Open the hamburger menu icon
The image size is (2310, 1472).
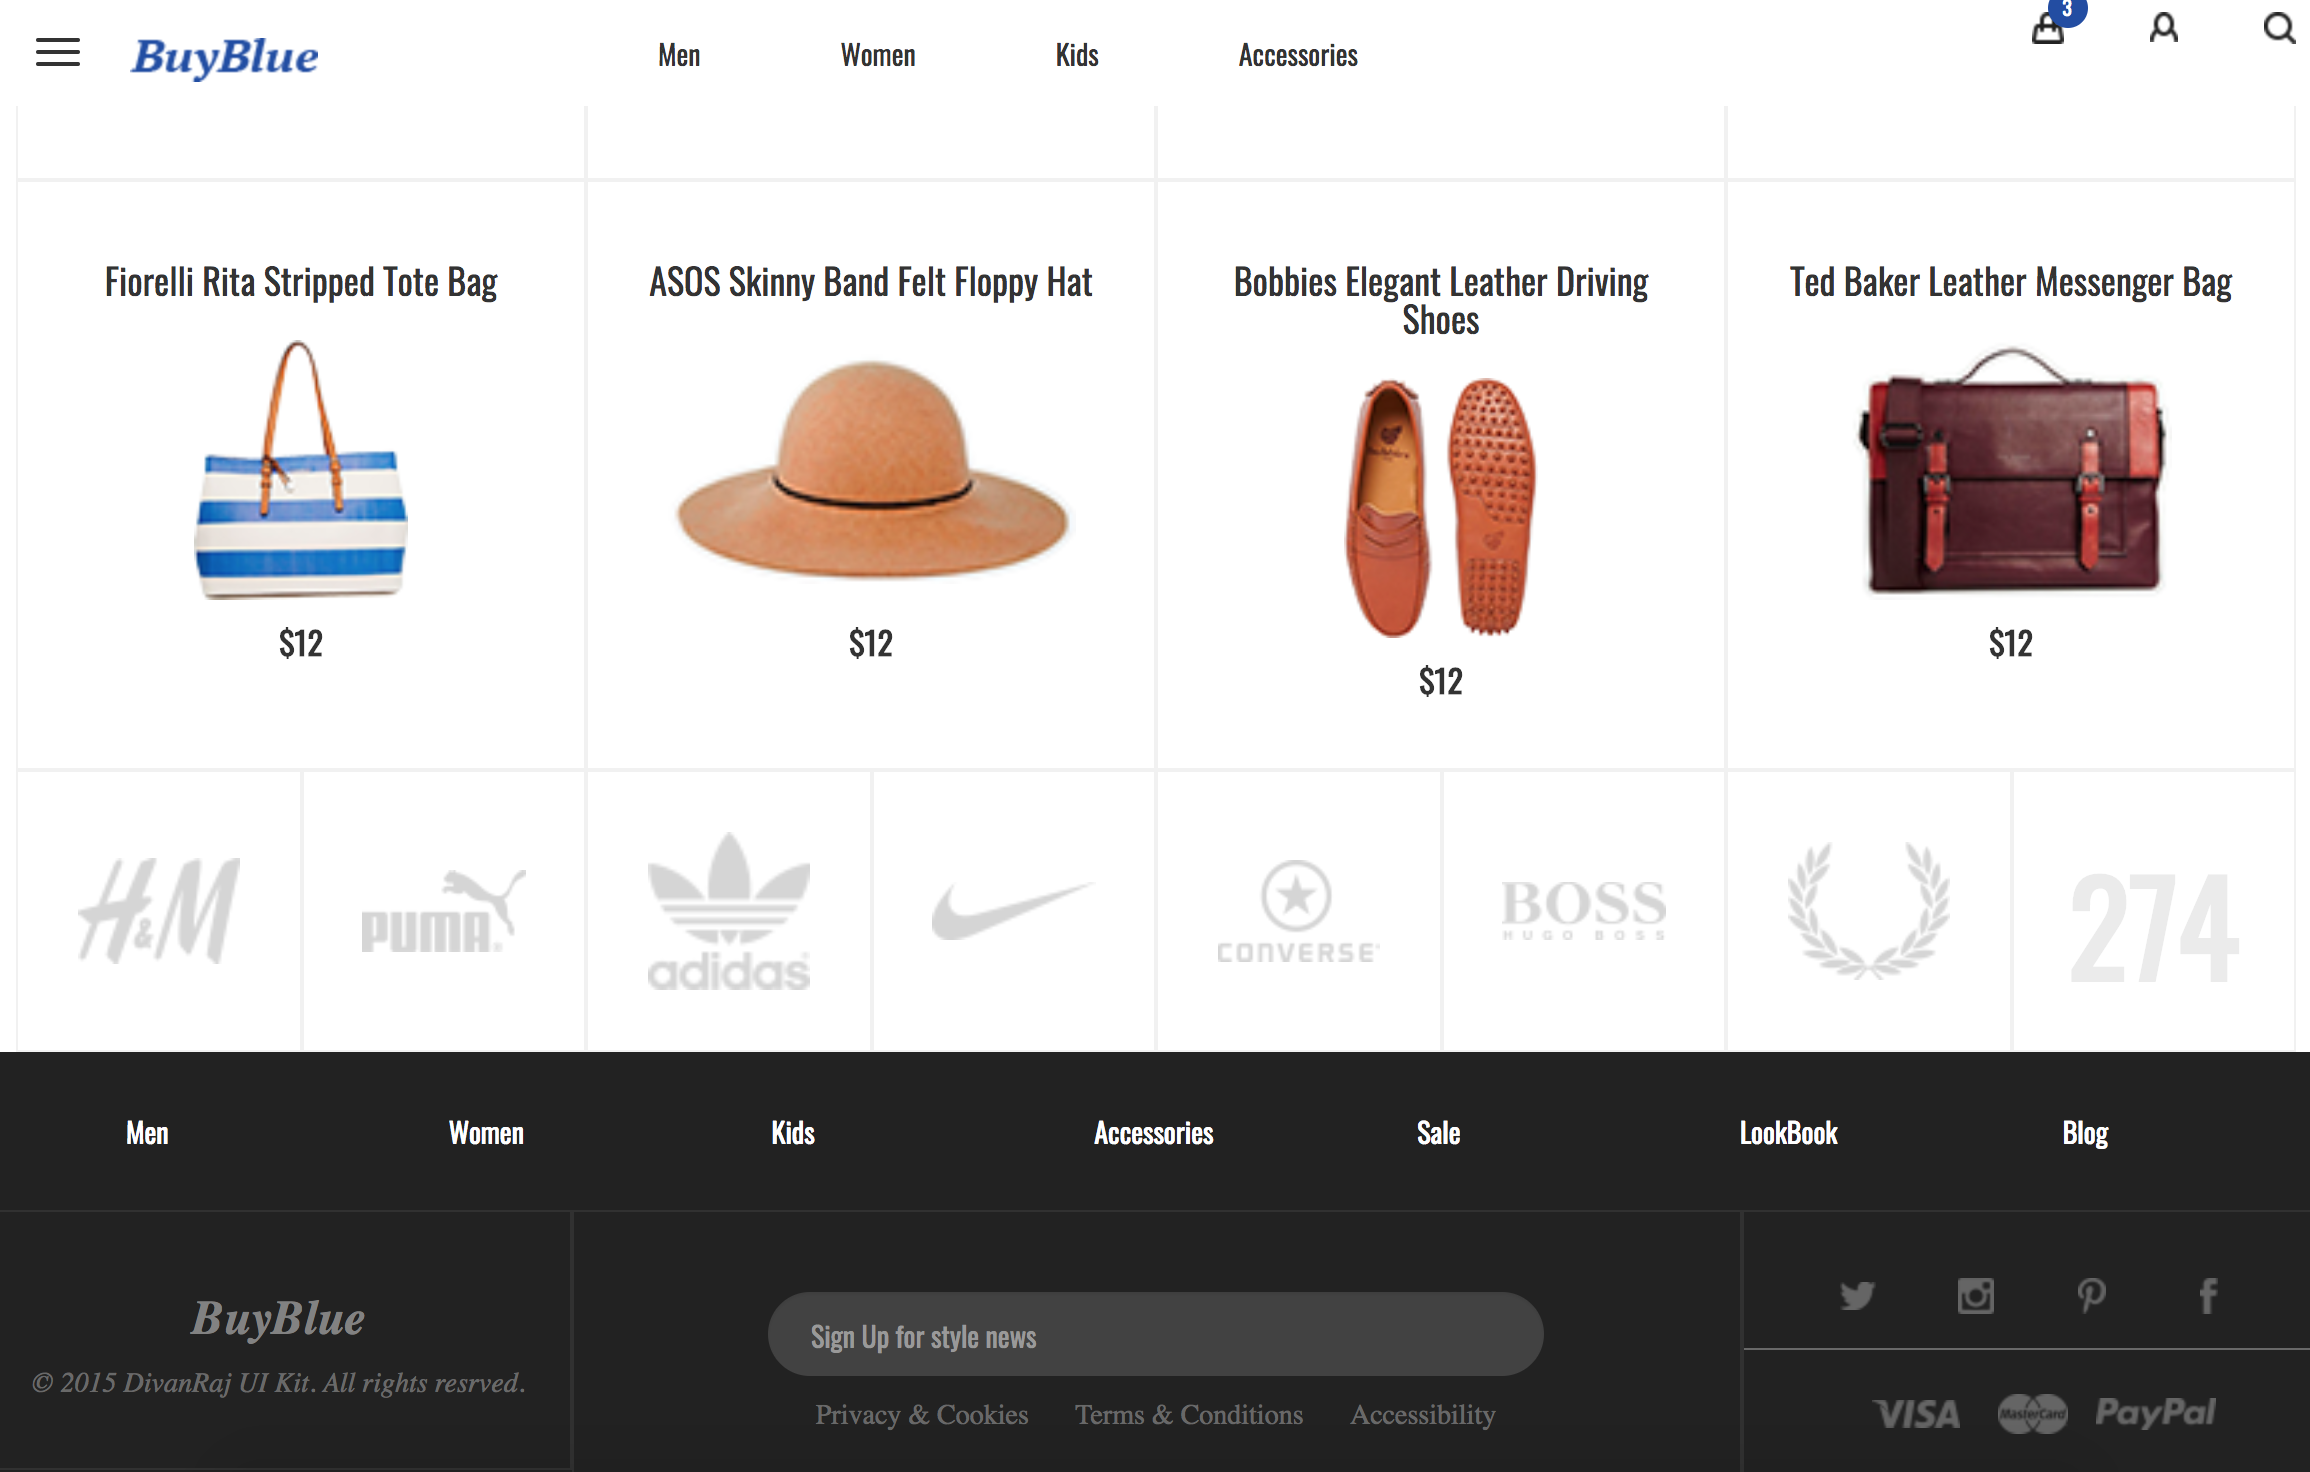point(58,52)
